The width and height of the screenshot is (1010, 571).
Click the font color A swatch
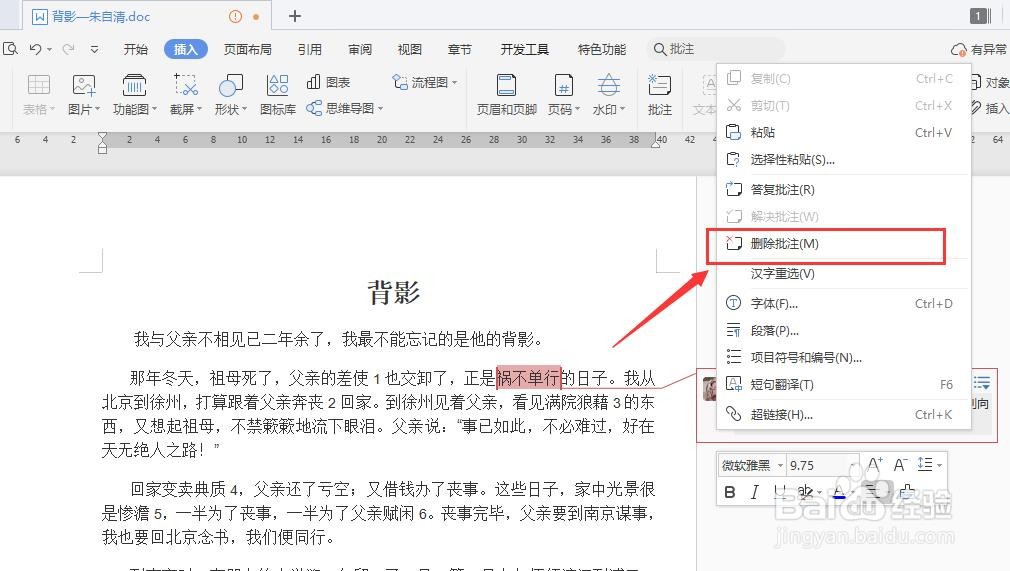pyautogui.click(x=839, y=493)
